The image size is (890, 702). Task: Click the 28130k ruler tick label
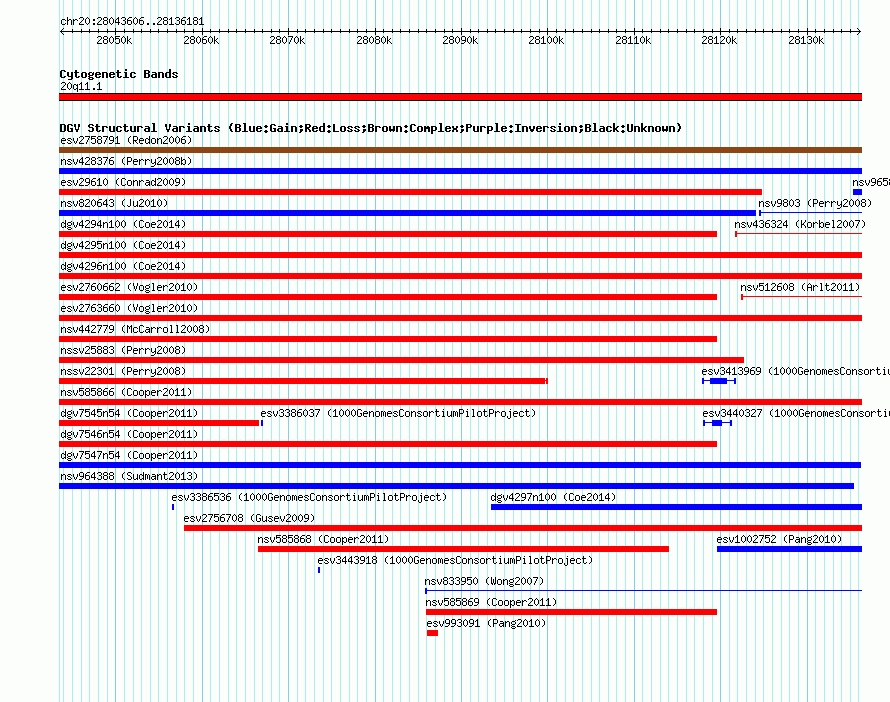pyautogui.click(x=806, y=40)
